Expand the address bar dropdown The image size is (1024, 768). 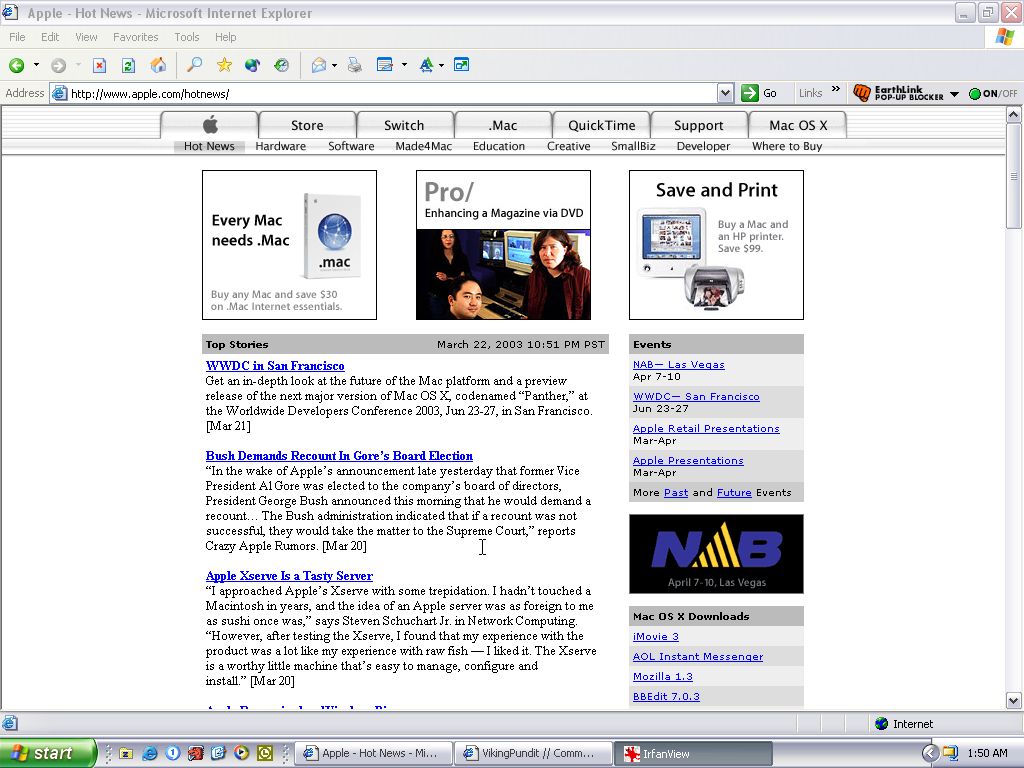(x=725, y=93)
